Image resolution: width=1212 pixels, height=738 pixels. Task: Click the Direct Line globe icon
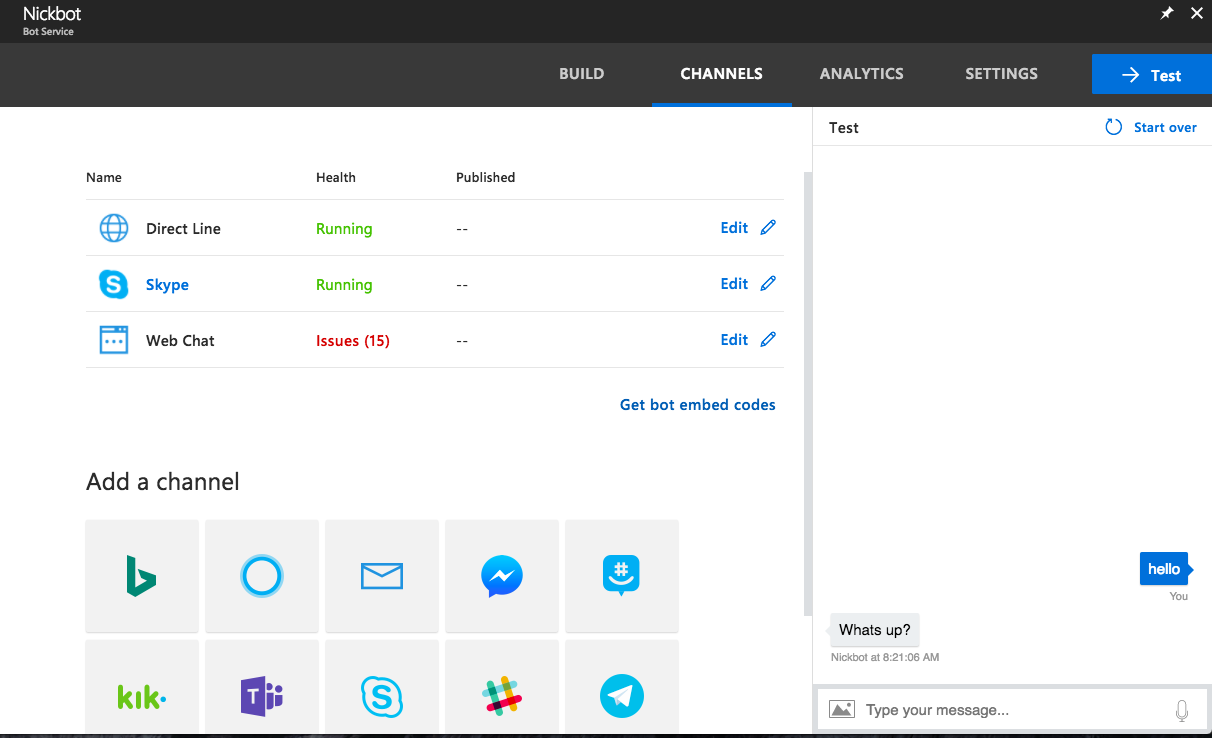pos(114,228)
